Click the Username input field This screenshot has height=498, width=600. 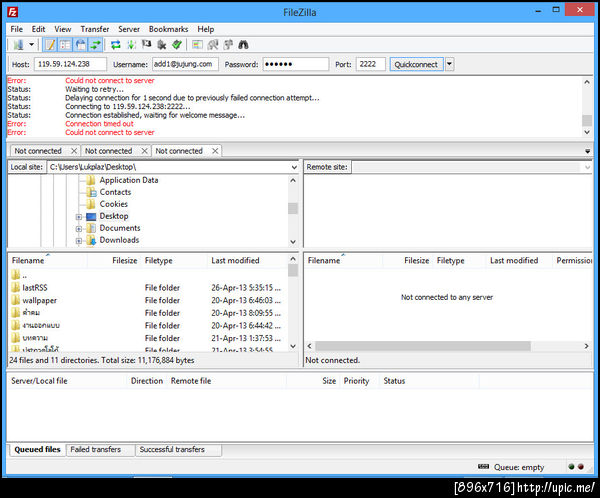pos(185,64)
